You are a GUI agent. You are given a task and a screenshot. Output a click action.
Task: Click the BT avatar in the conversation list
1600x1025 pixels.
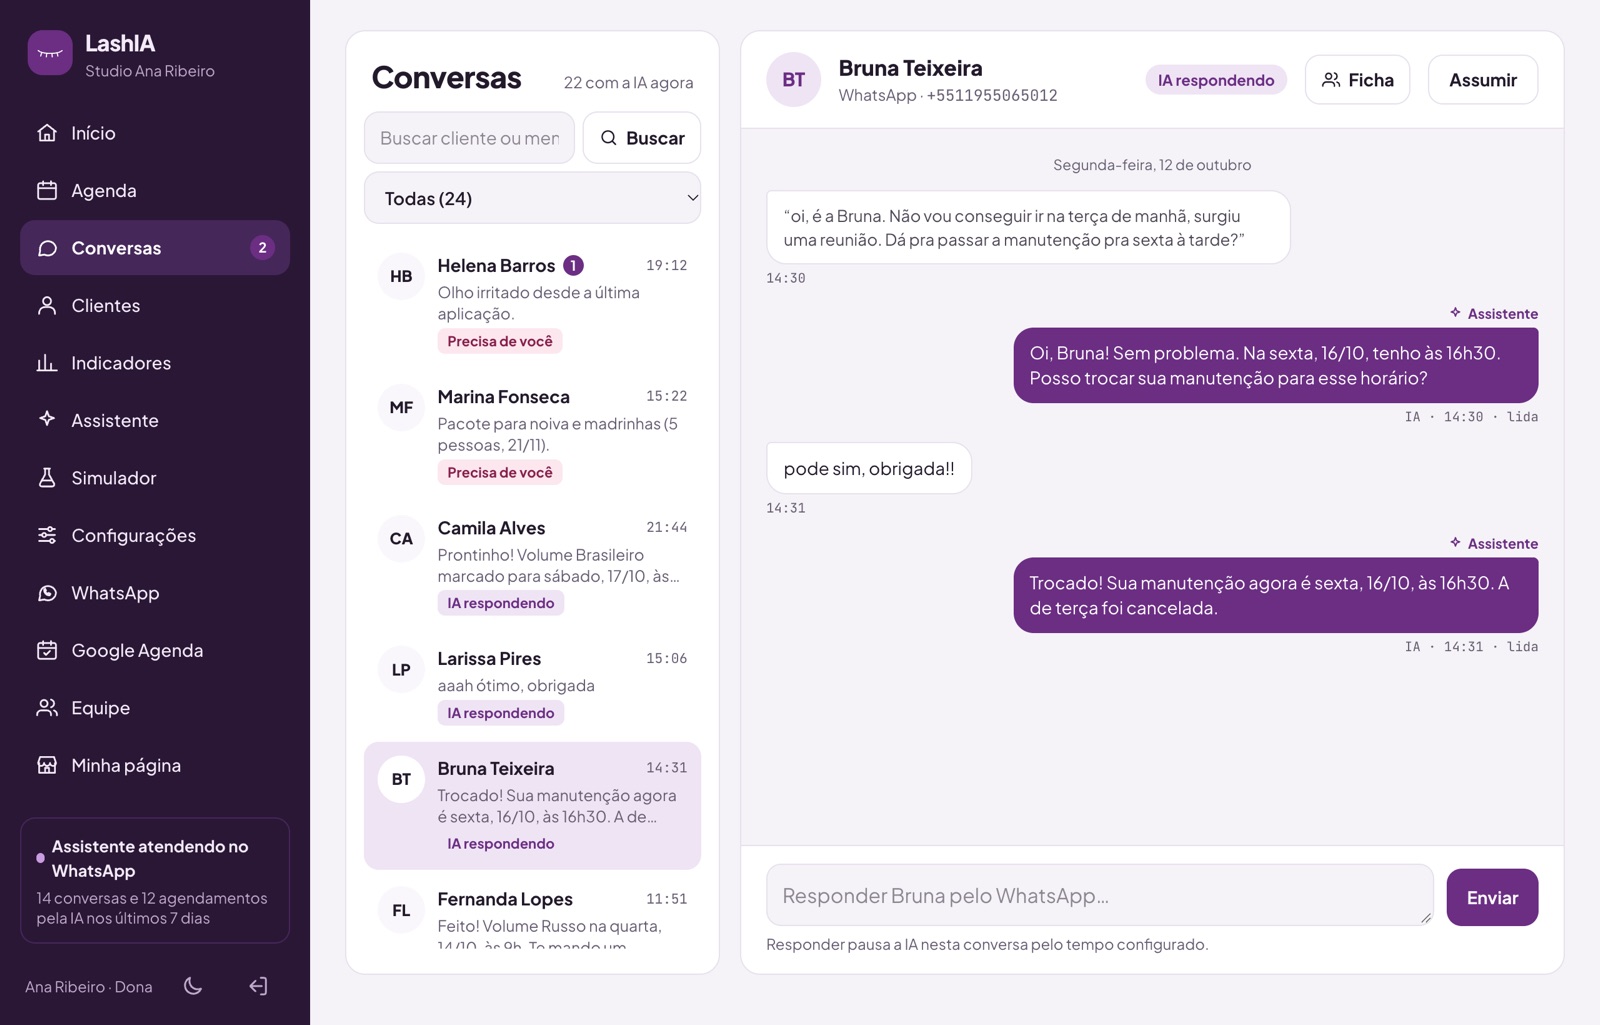[401, 779]
